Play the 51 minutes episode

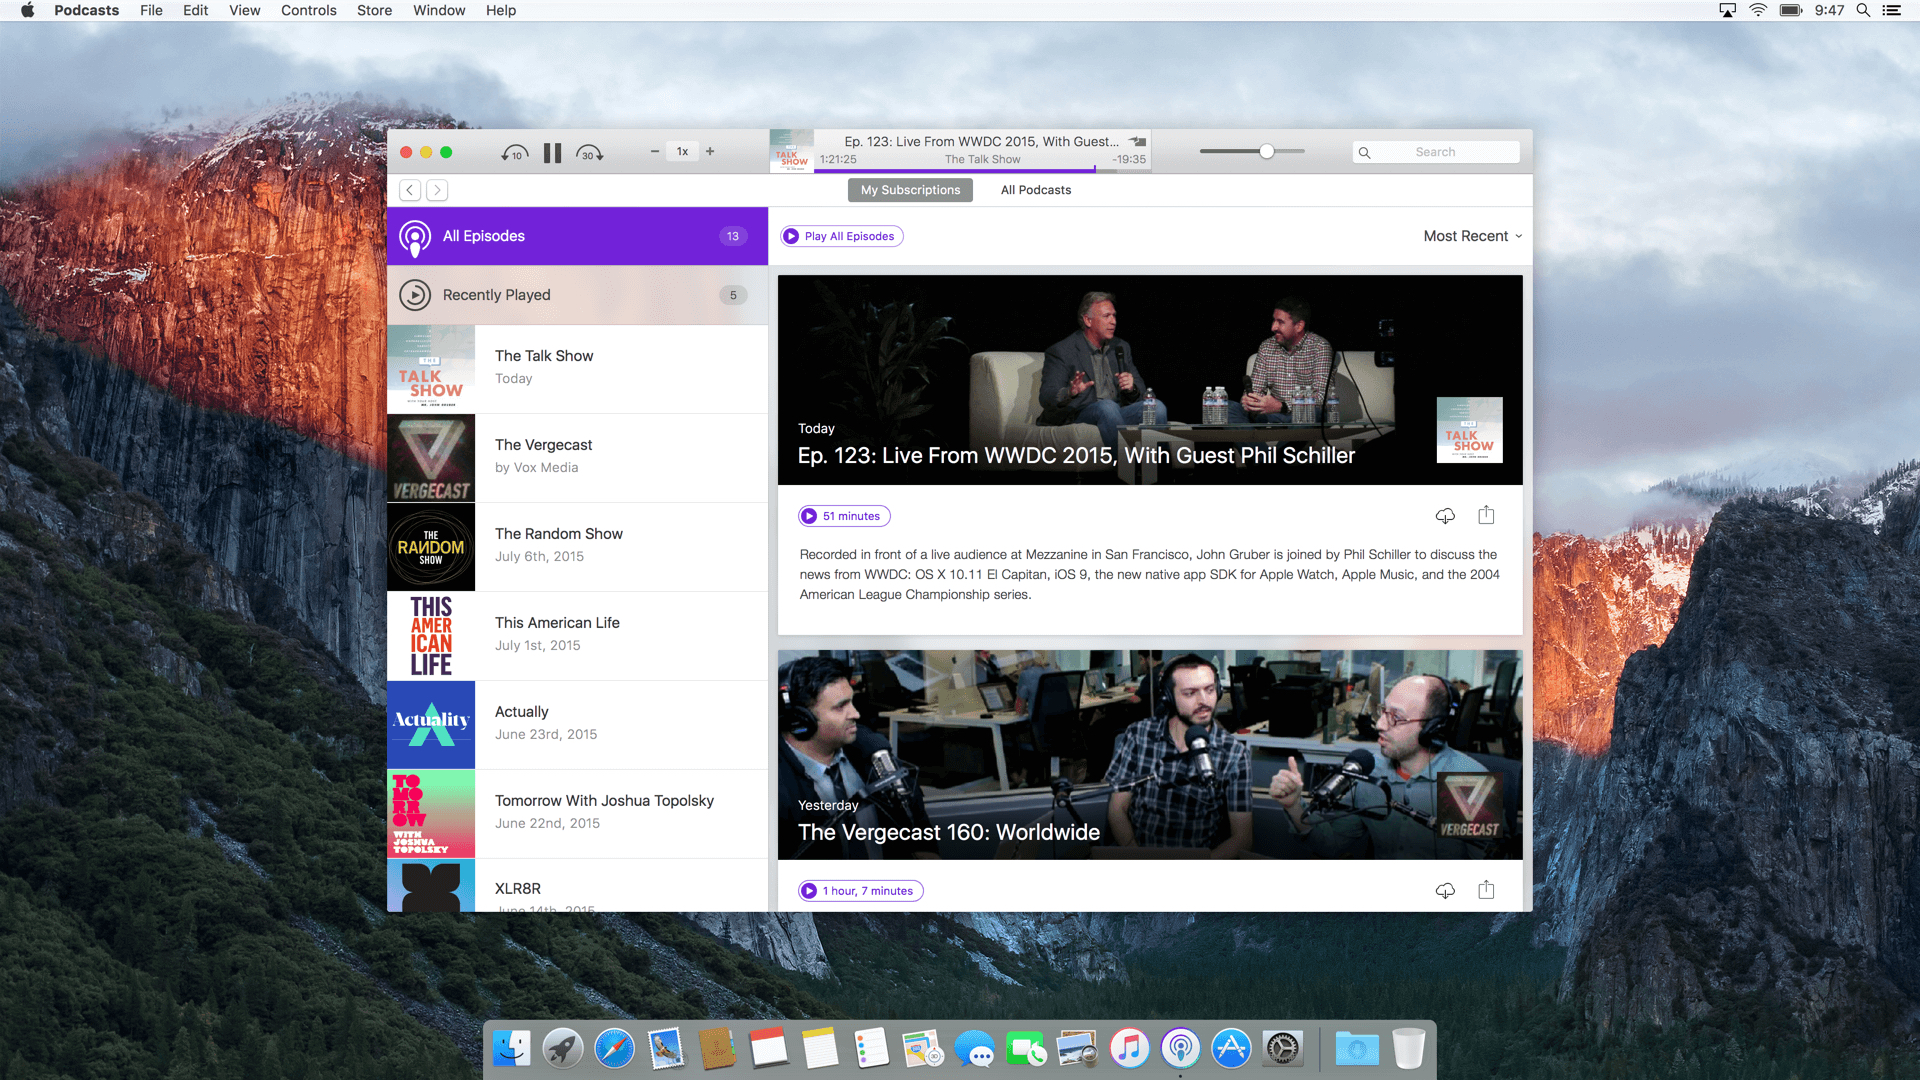pyautogui.click(x=844, y=516)
